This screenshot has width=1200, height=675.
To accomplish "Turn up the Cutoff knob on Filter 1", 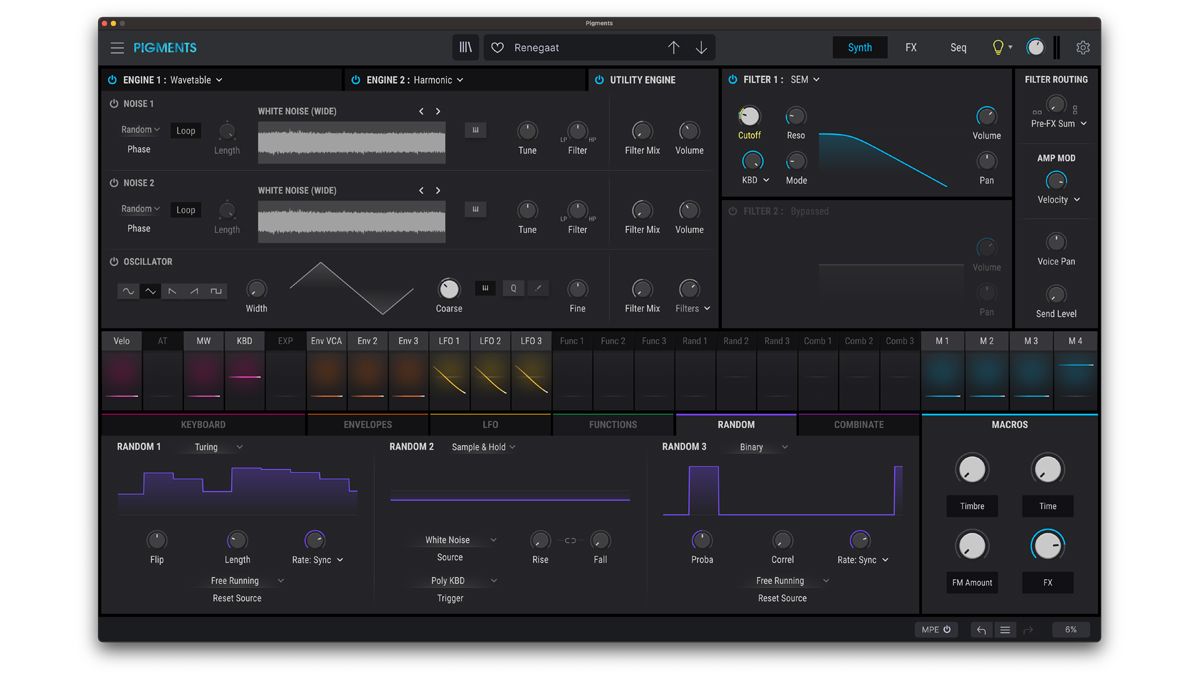I will click(x=749, y=116).
